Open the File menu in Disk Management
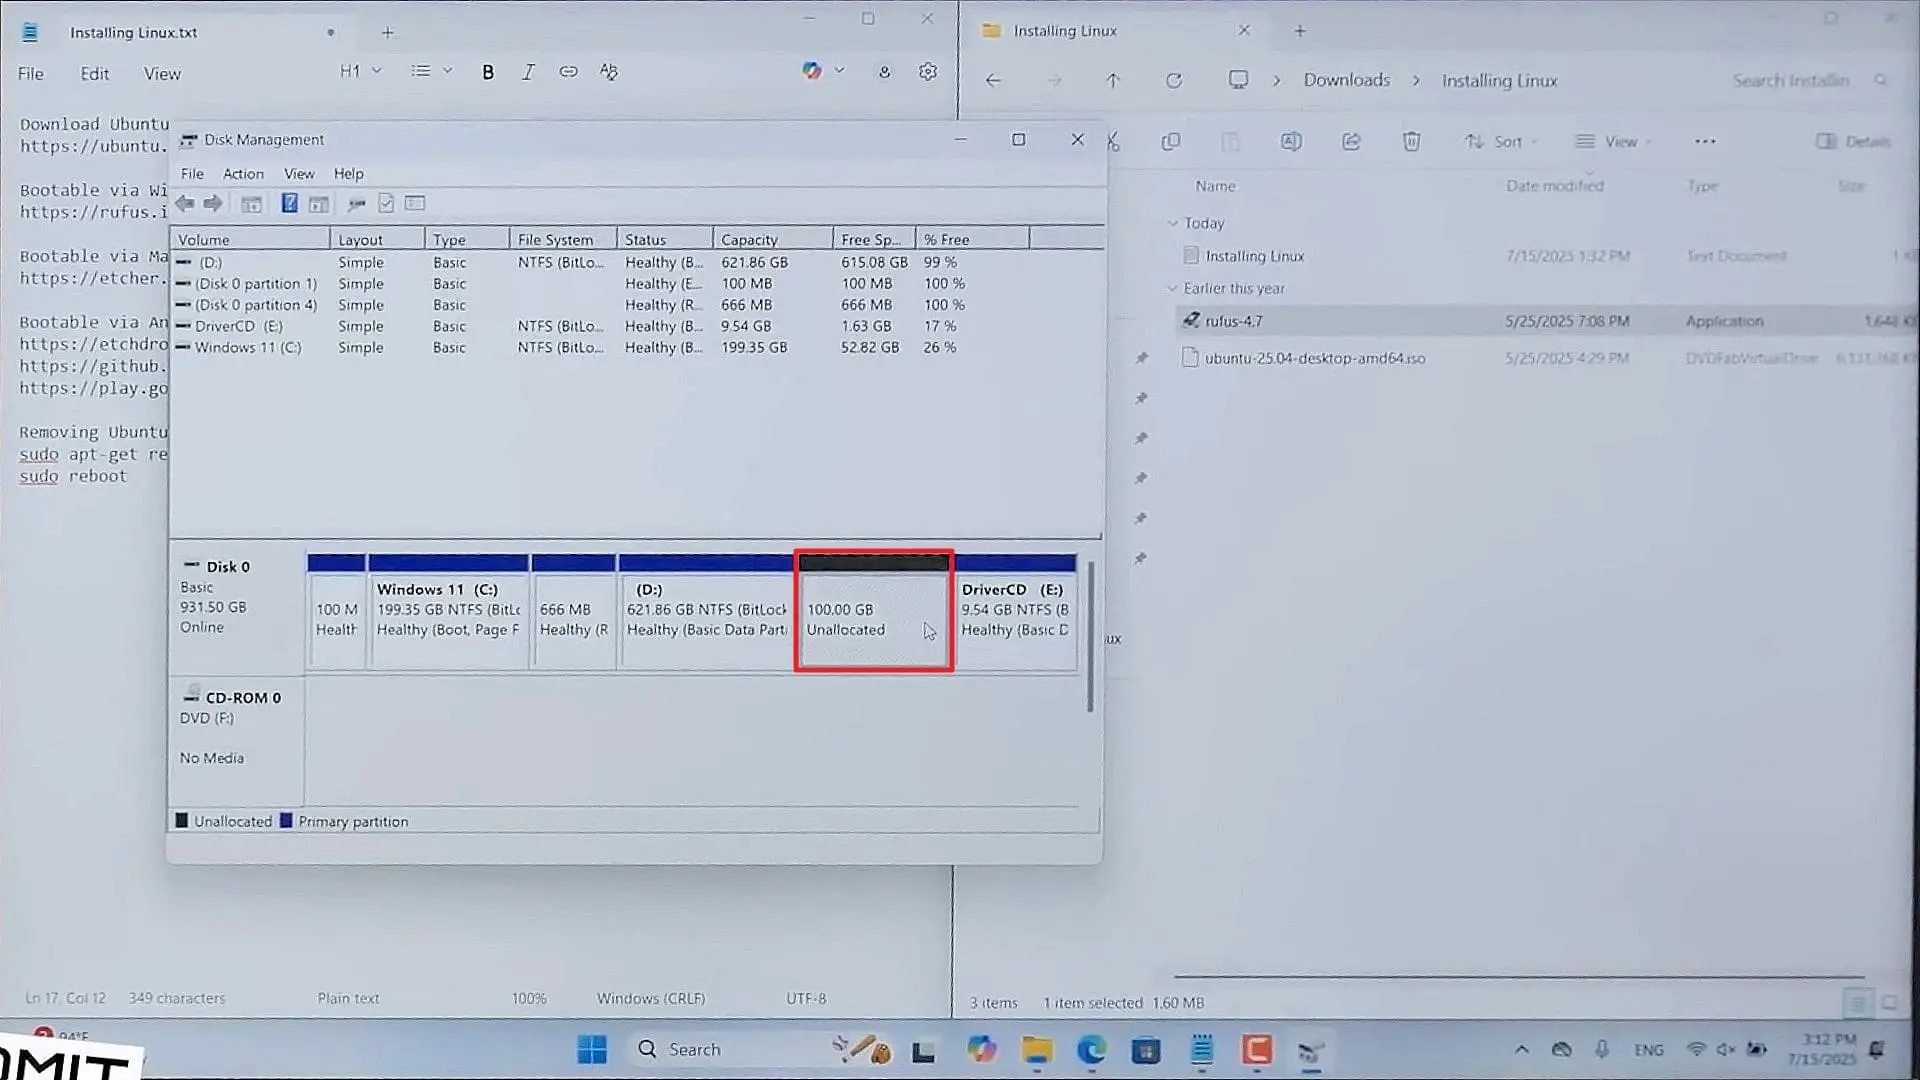The height and width of the screenshot is (1080, 1920). point(192,174)
